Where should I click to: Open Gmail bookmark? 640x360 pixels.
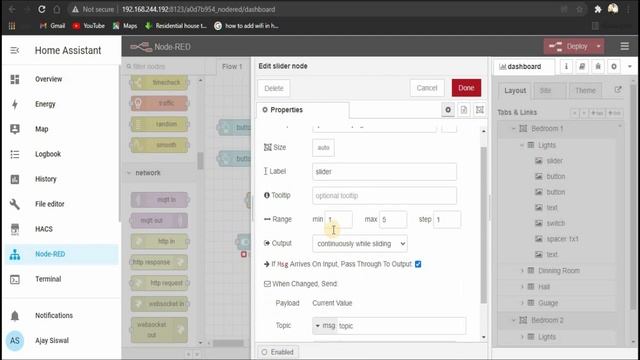pyautogui.click(x=52, y=26)
